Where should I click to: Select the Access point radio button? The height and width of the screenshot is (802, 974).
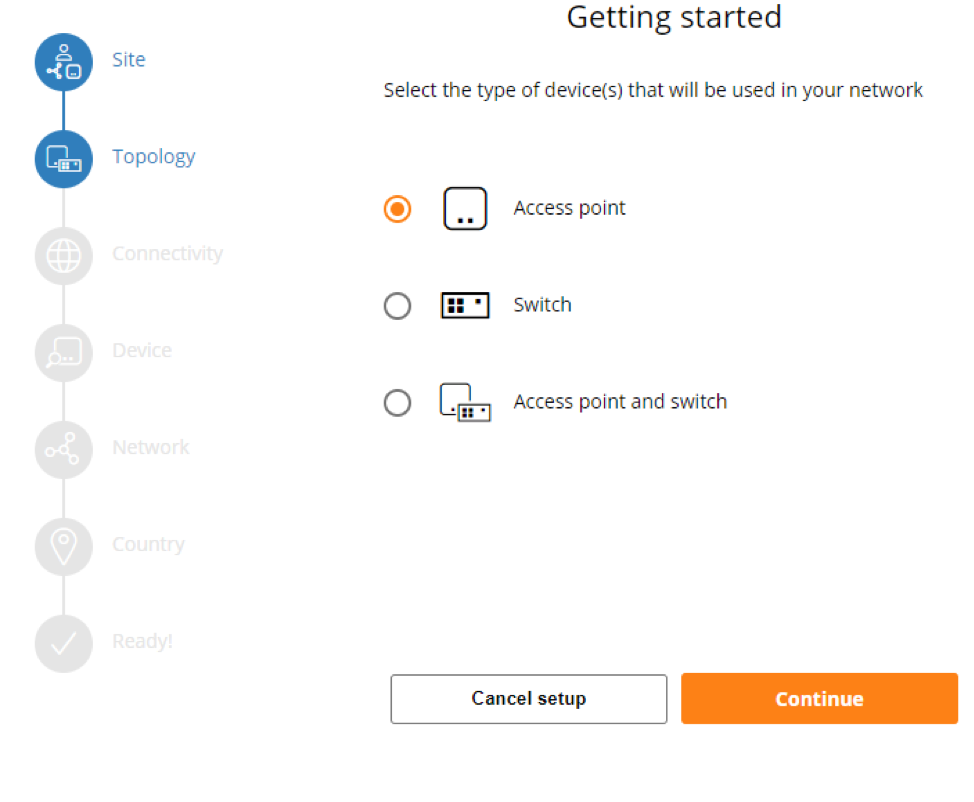click(x=397, y=209)
